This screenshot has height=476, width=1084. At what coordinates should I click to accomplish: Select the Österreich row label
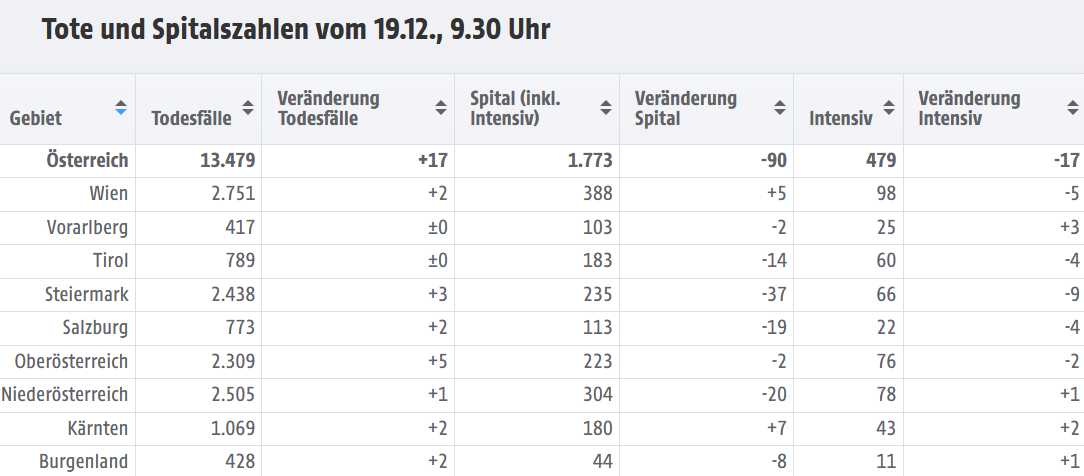coord(87,160)
